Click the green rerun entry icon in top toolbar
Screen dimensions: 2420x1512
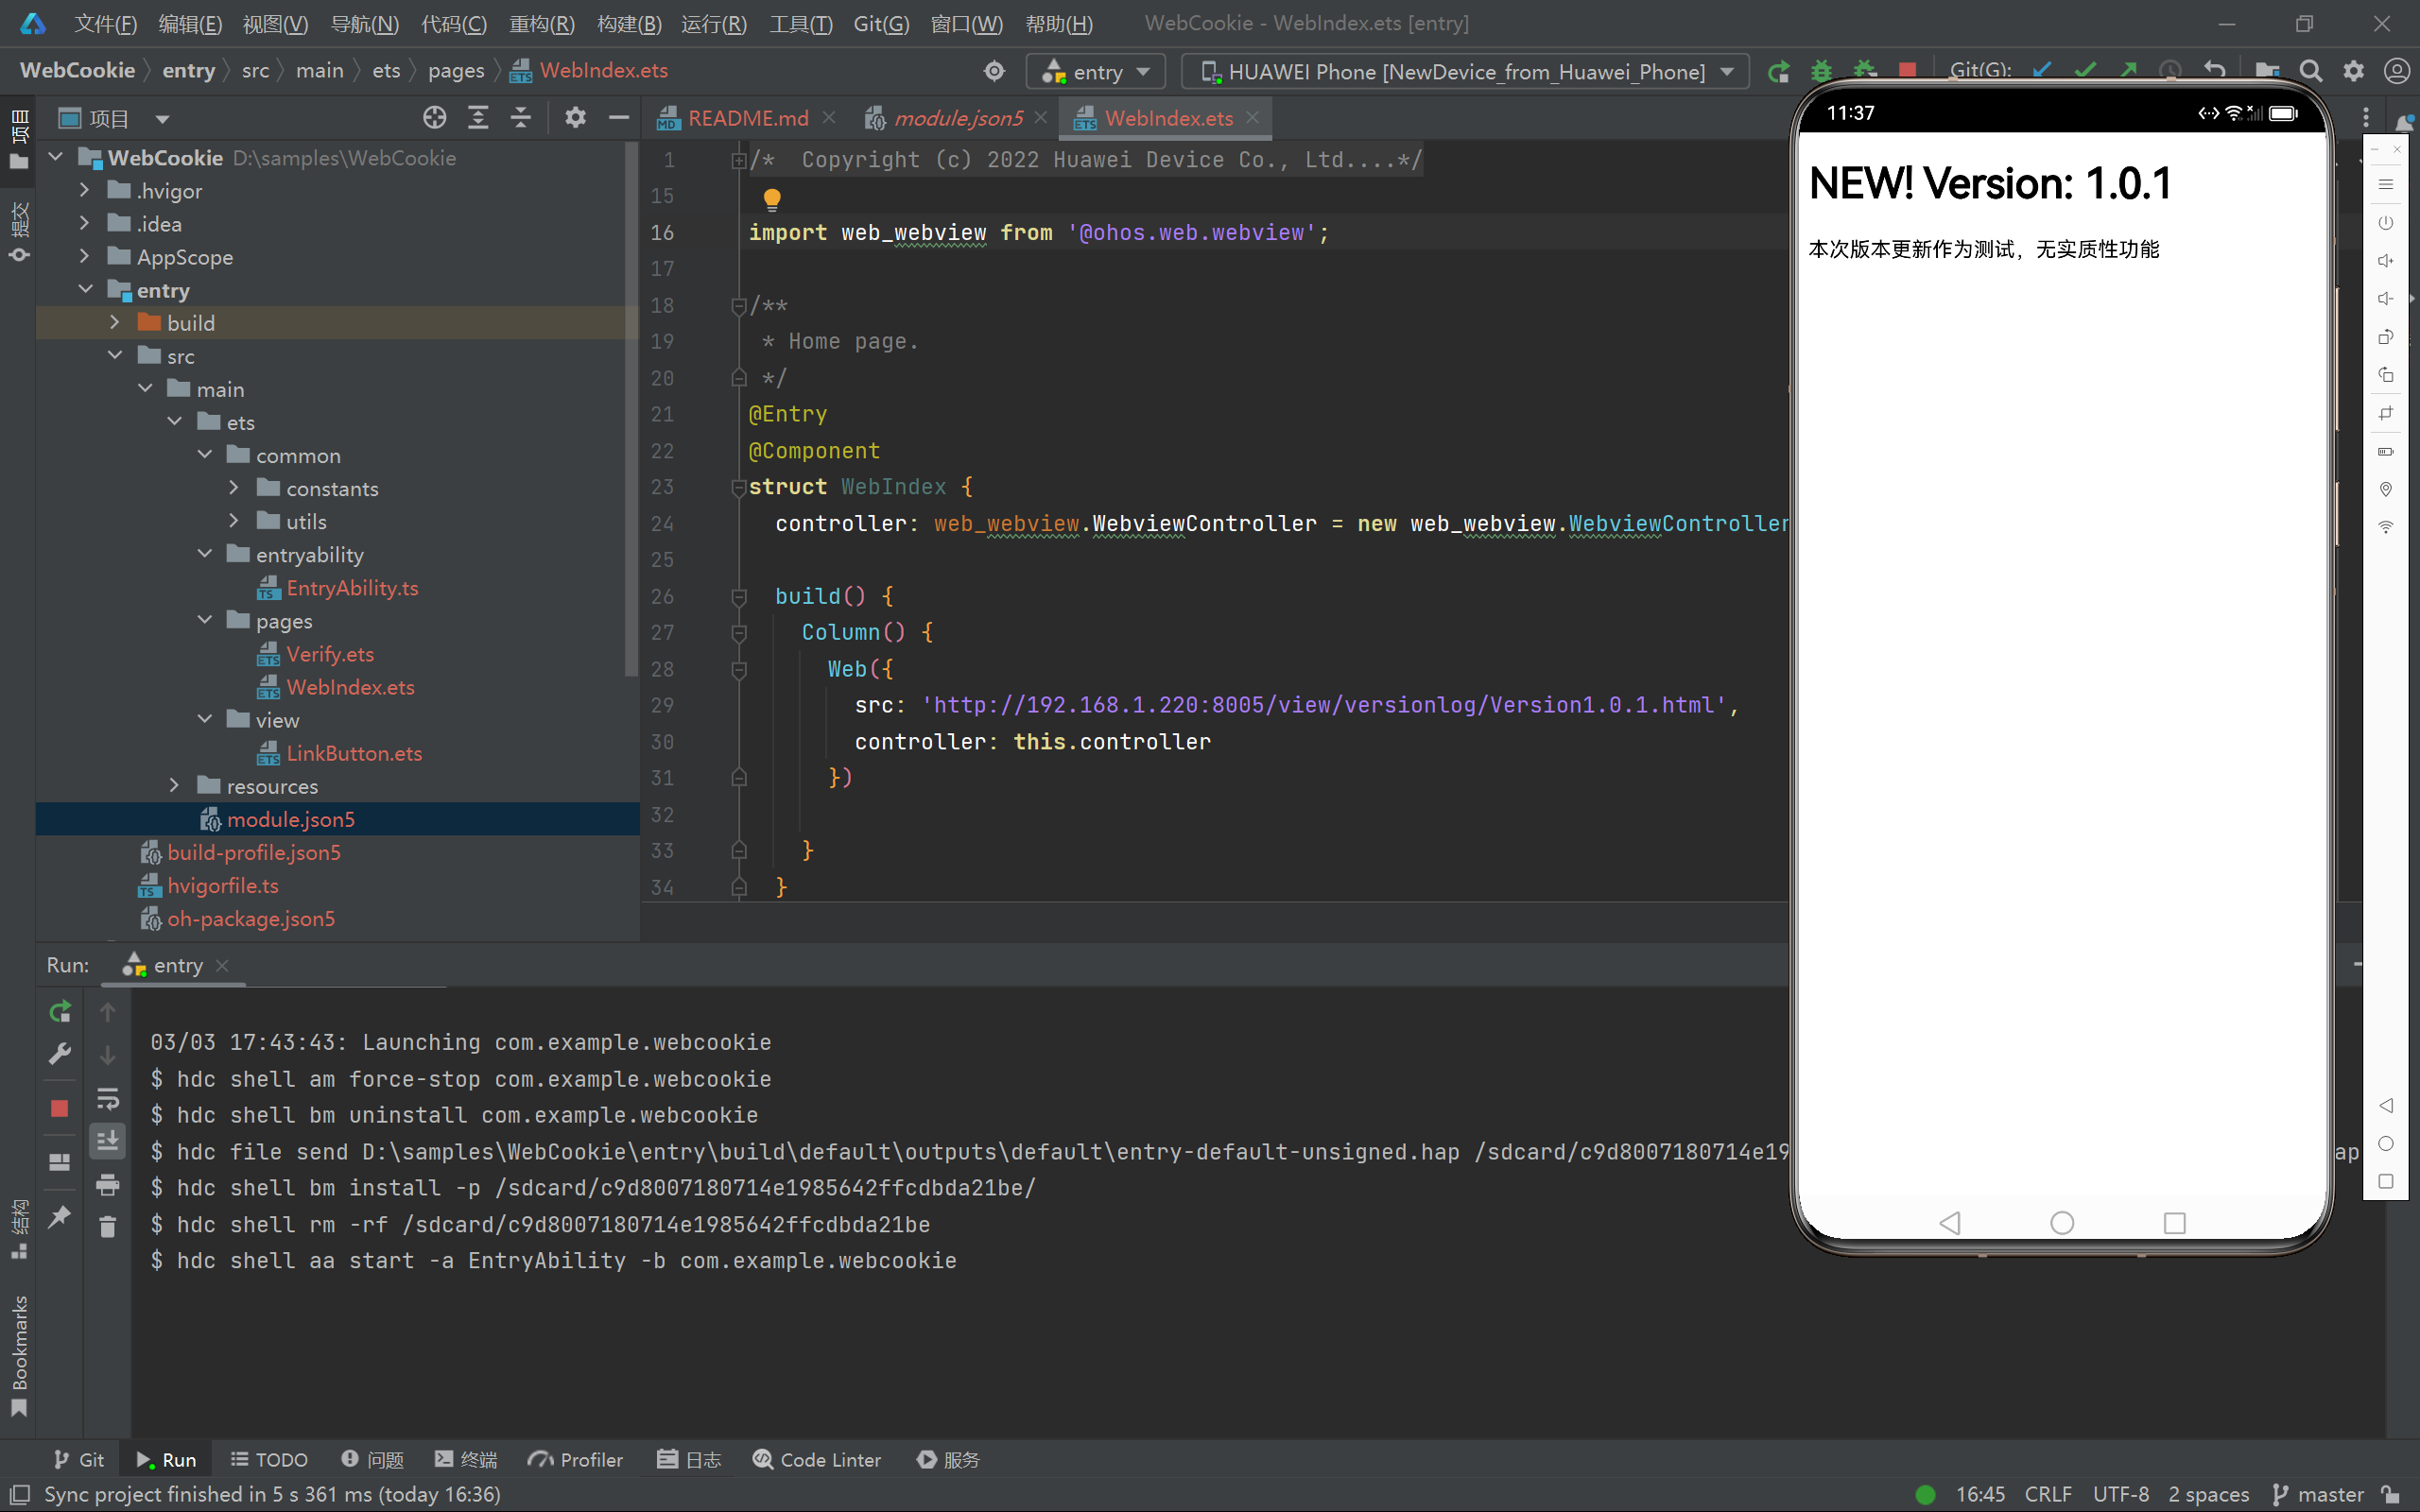pyautogui.click(x=1778, y=72)
